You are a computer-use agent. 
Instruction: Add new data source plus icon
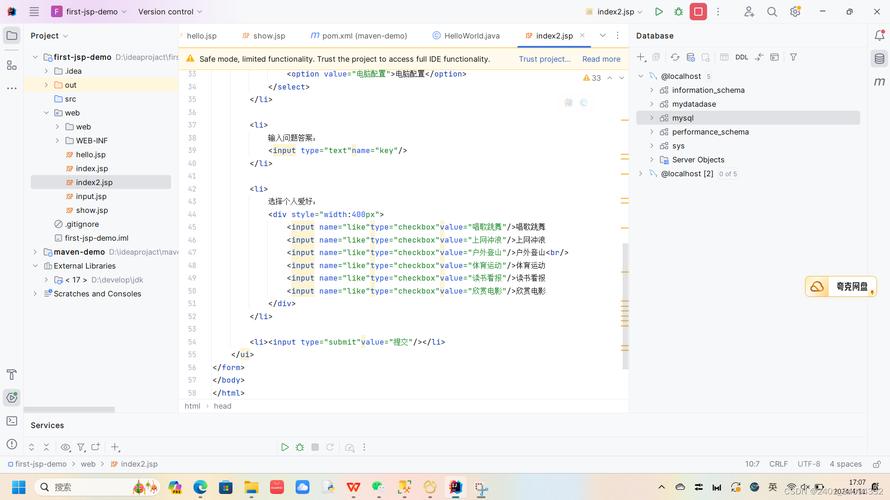641,57
